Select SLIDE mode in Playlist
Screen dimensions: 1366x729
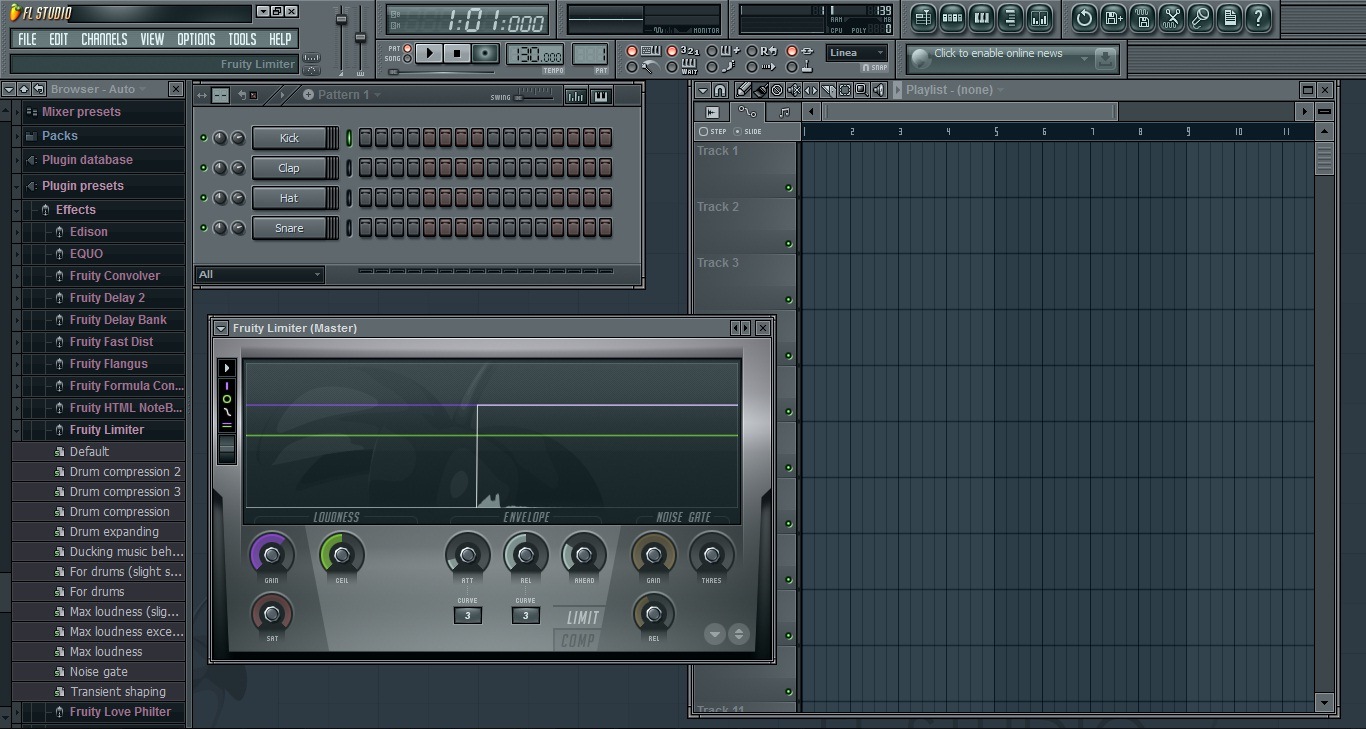coord(748,131)
